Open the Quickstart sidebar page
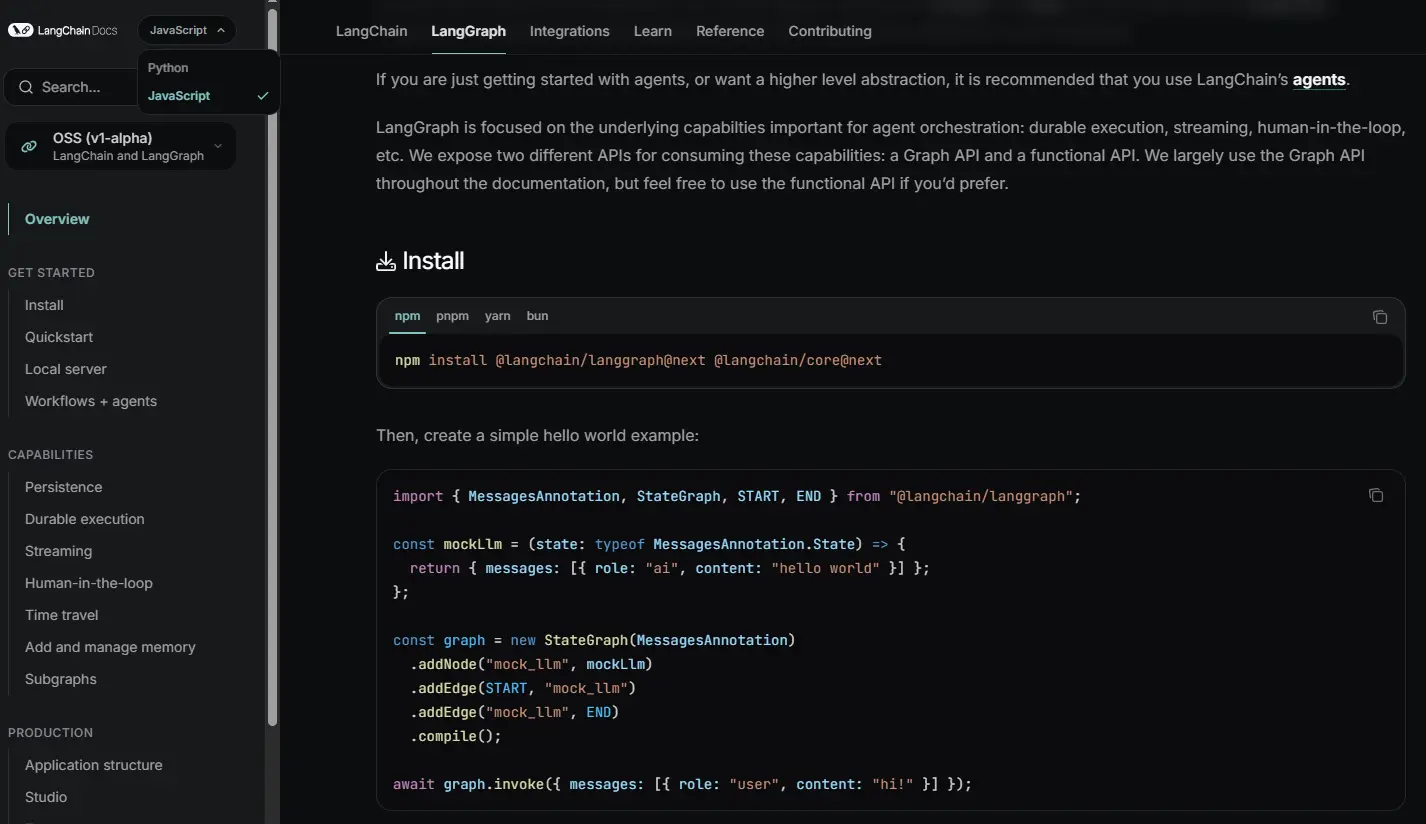 tap(59, 337)
